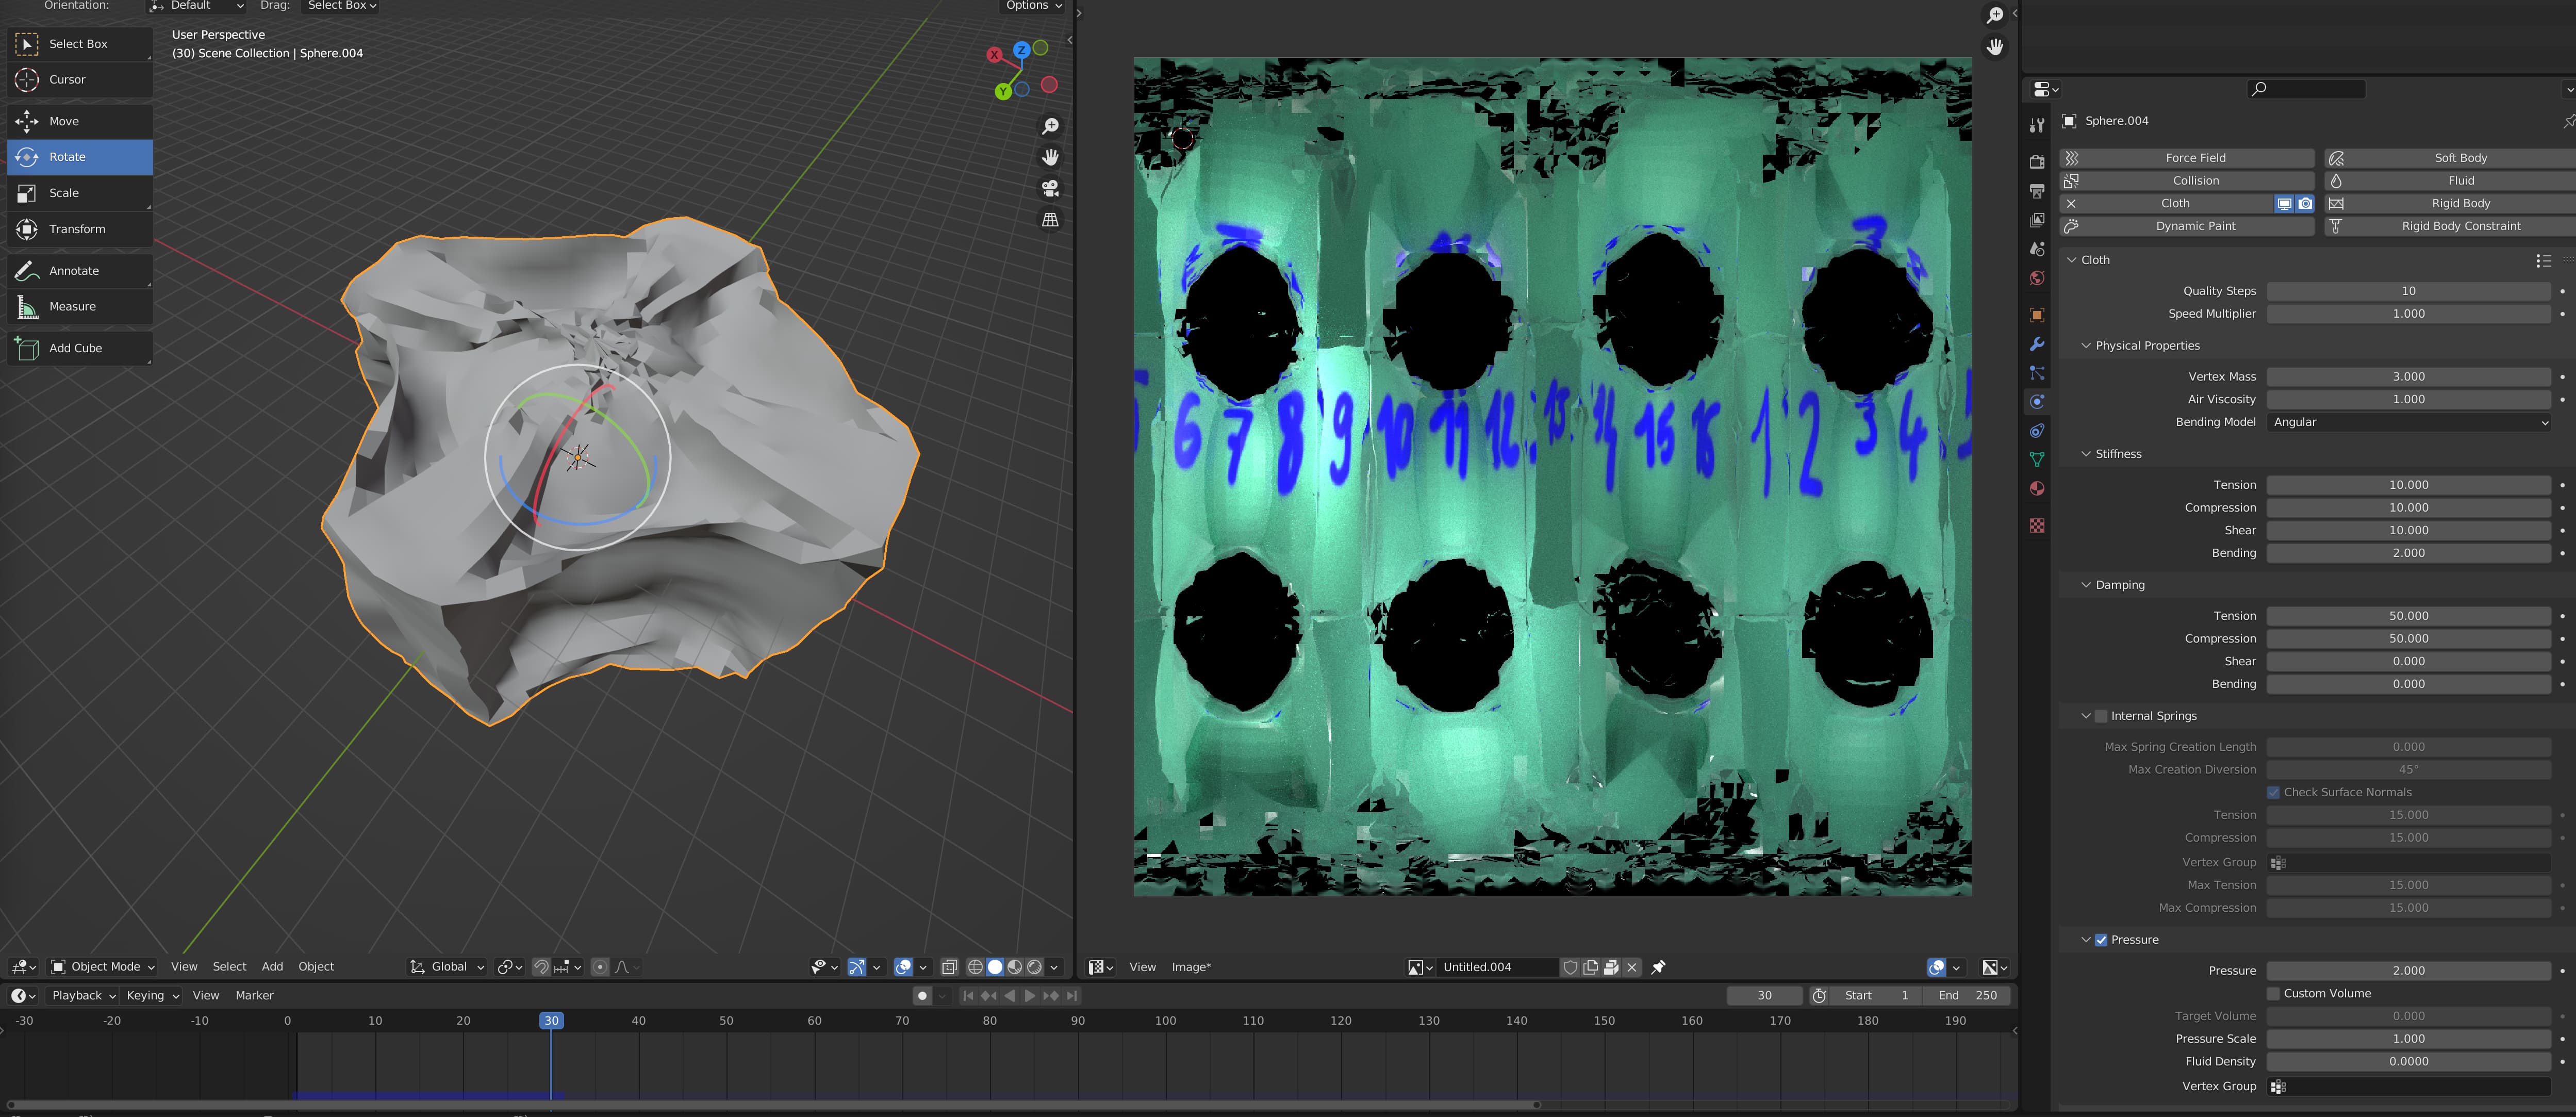Click fake user shield for Untitled.004
This screenshot has height=1117, width=2576.
click(x=1570, y=967)
